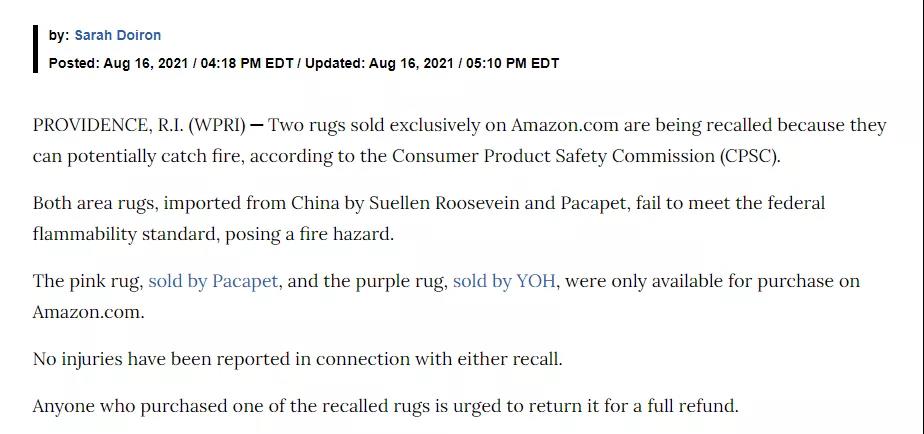
Task: Click "Amazon.com." at the third paragraph's end
Action: [x=88, y=312]
